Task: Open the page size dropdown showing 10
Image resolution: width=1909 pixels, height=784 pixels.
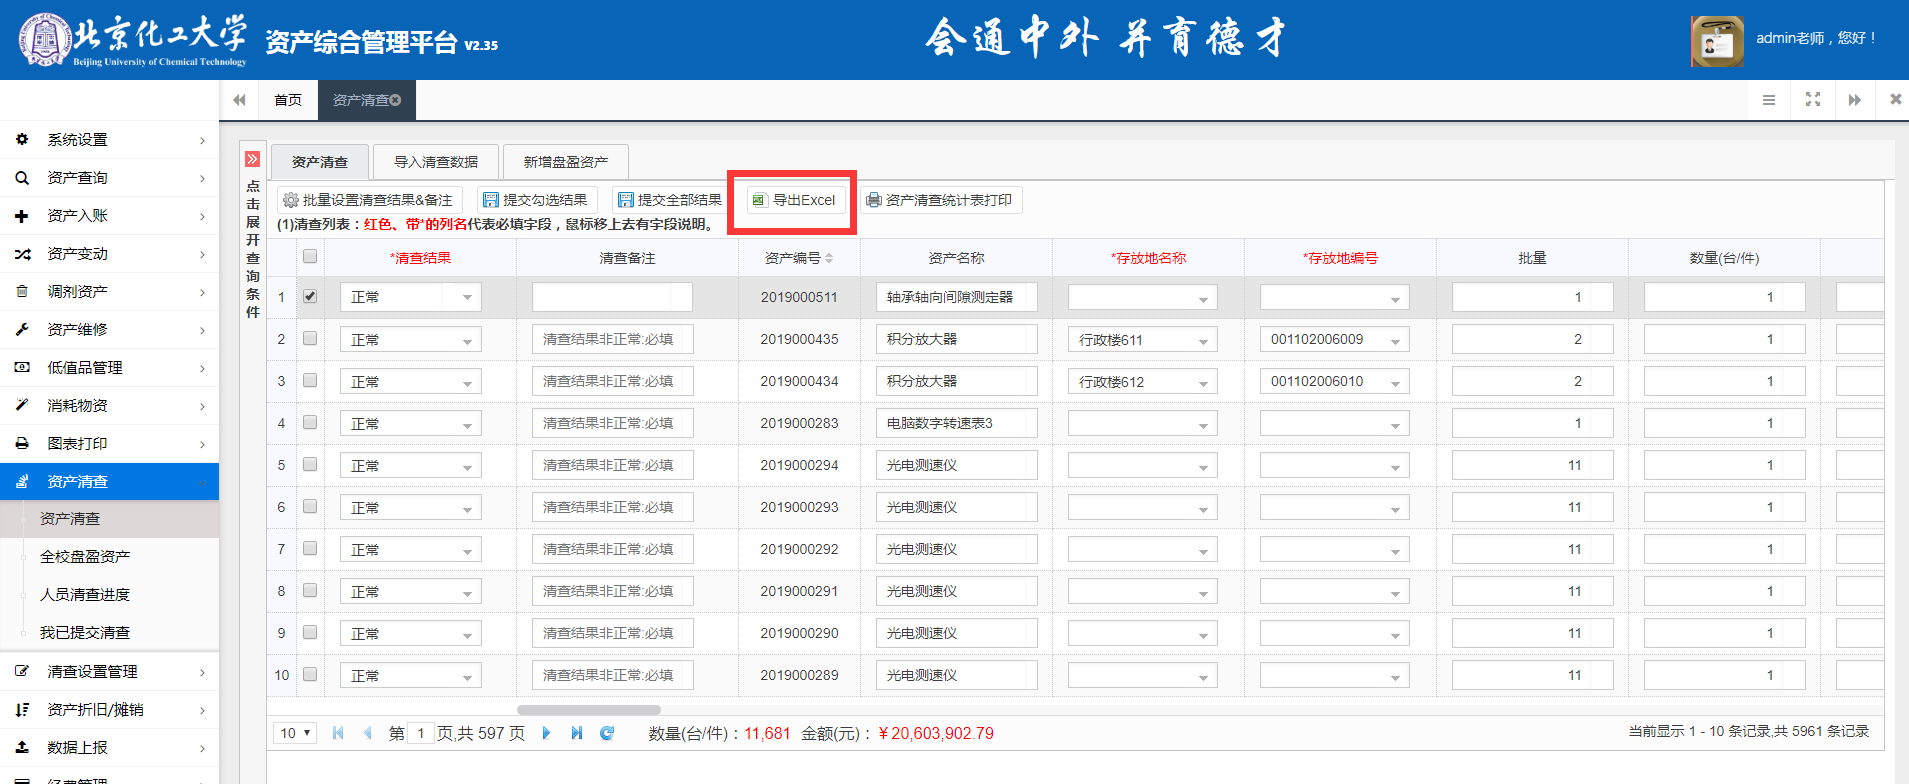Action: [x=295, y=733]
